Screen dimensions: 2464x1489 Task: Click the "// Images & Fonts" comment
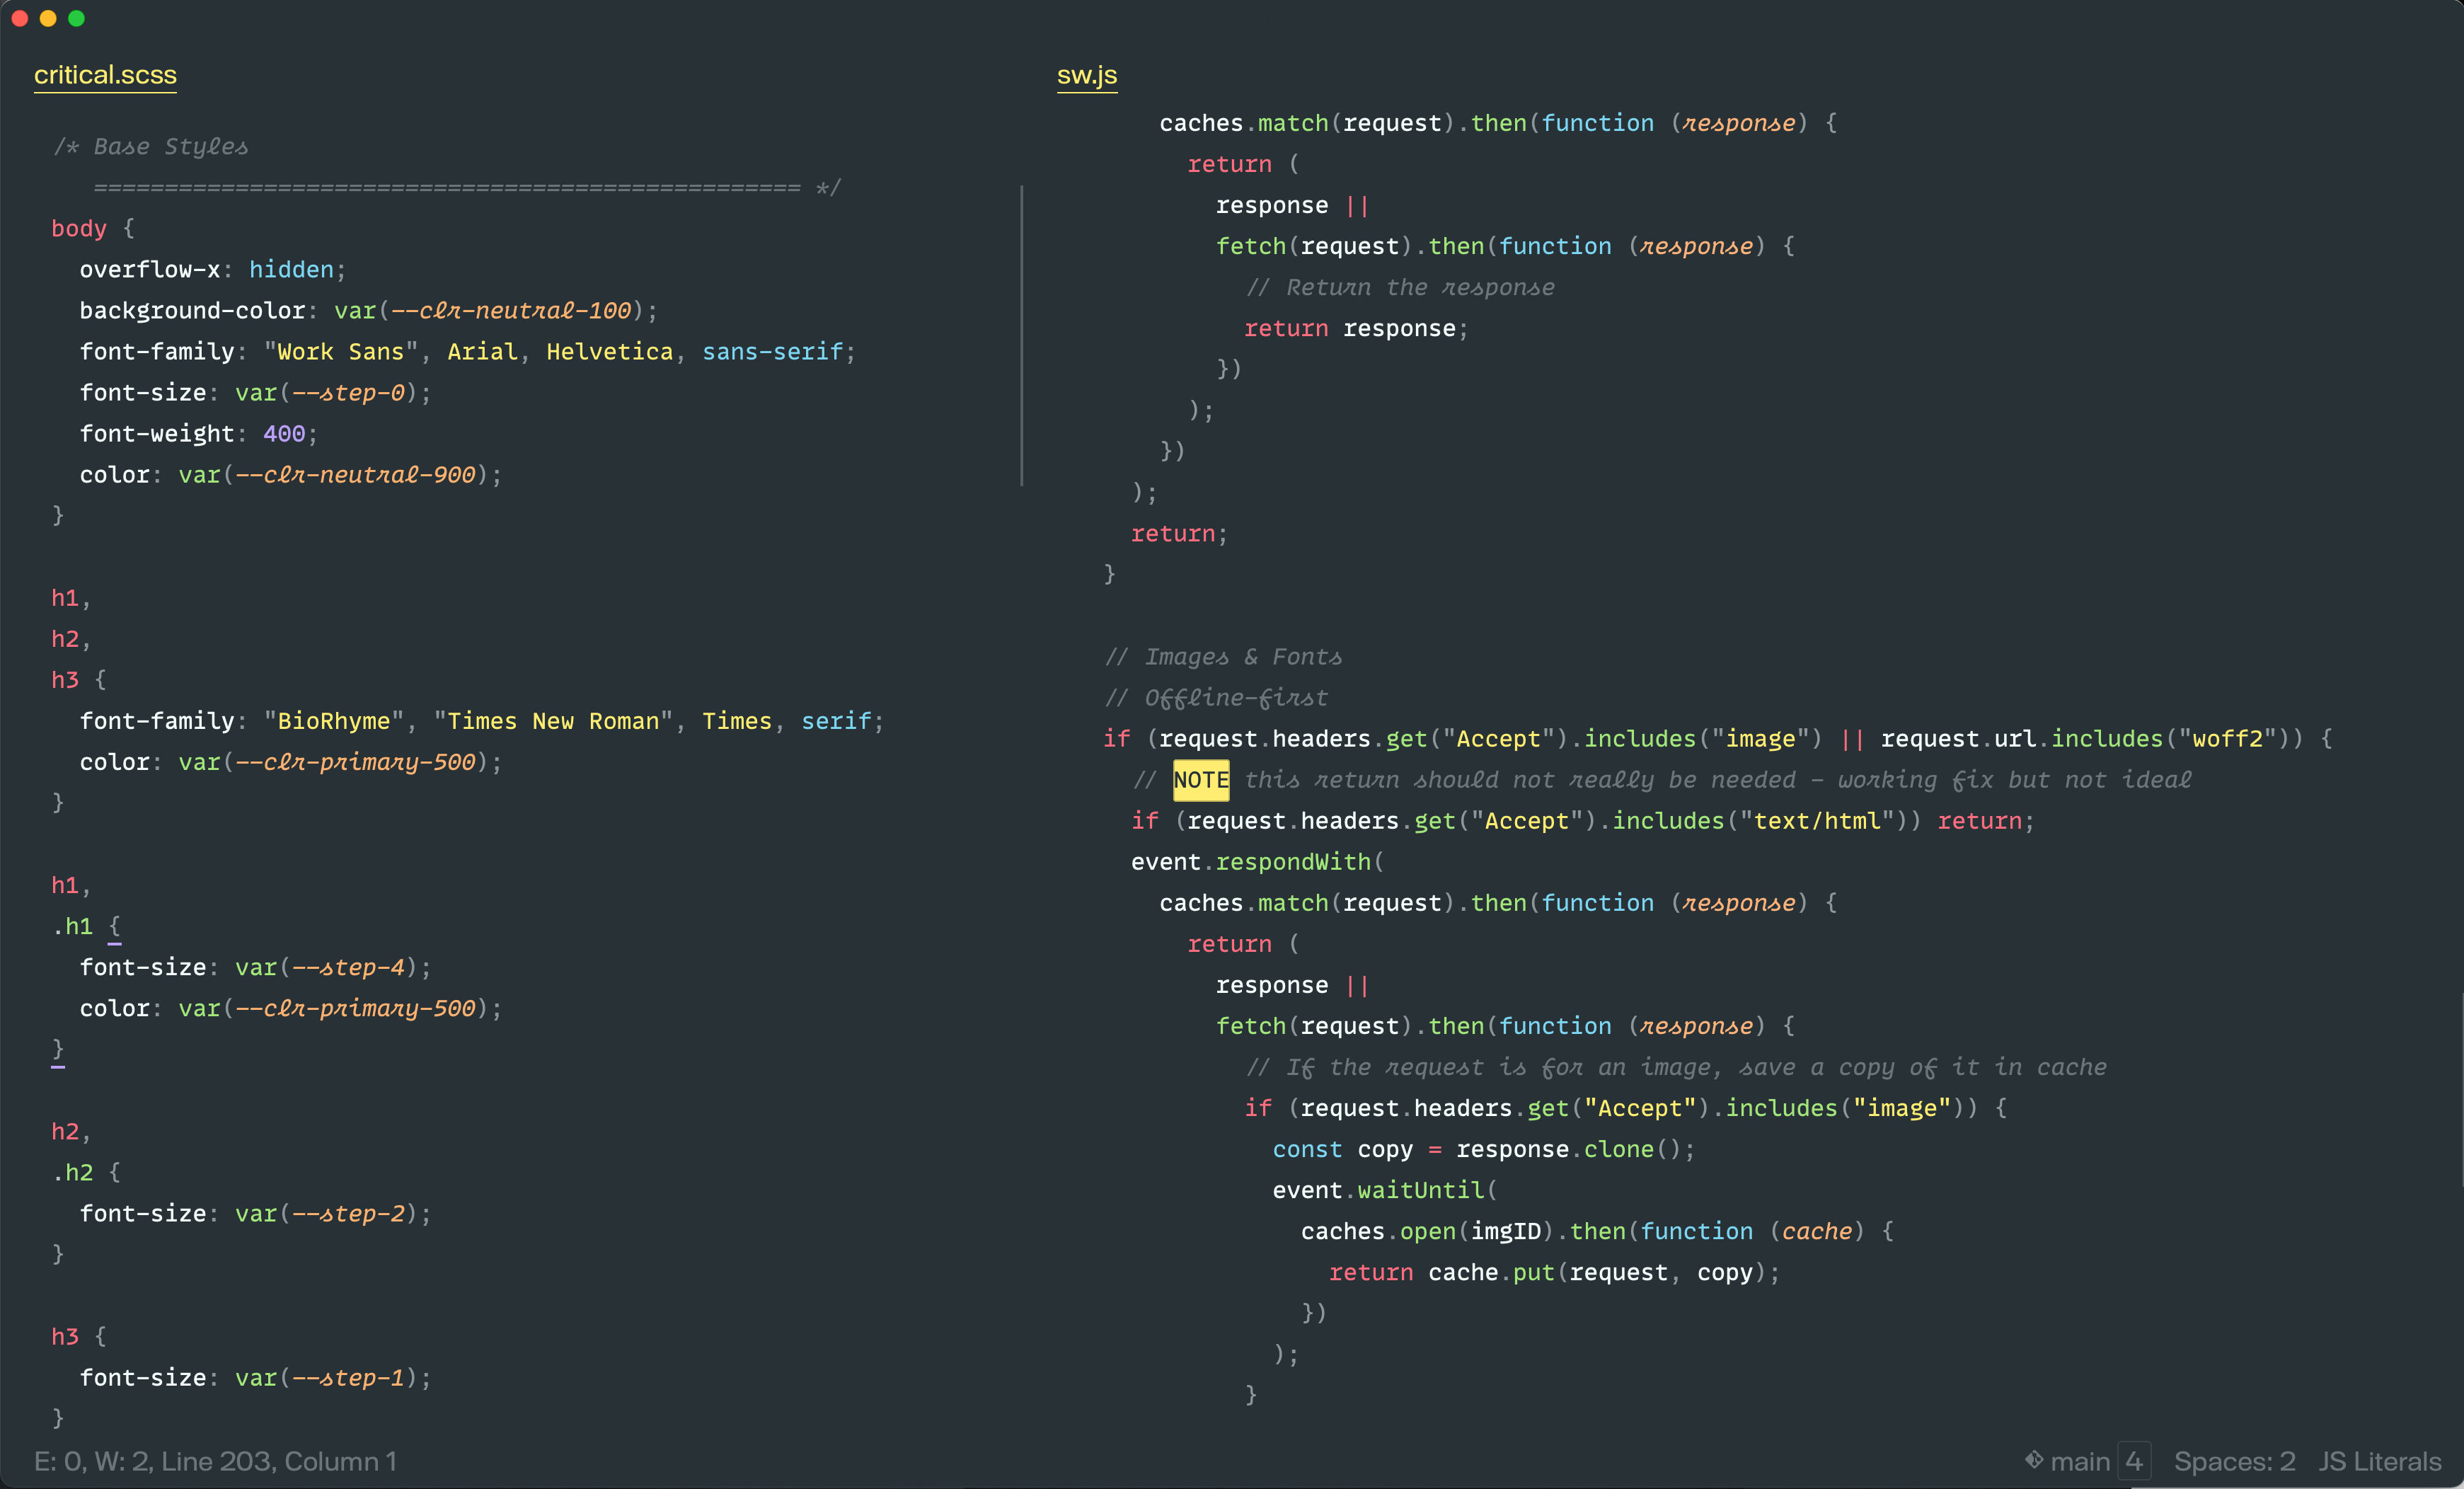pyautogui.click(x=1223, y=656)
